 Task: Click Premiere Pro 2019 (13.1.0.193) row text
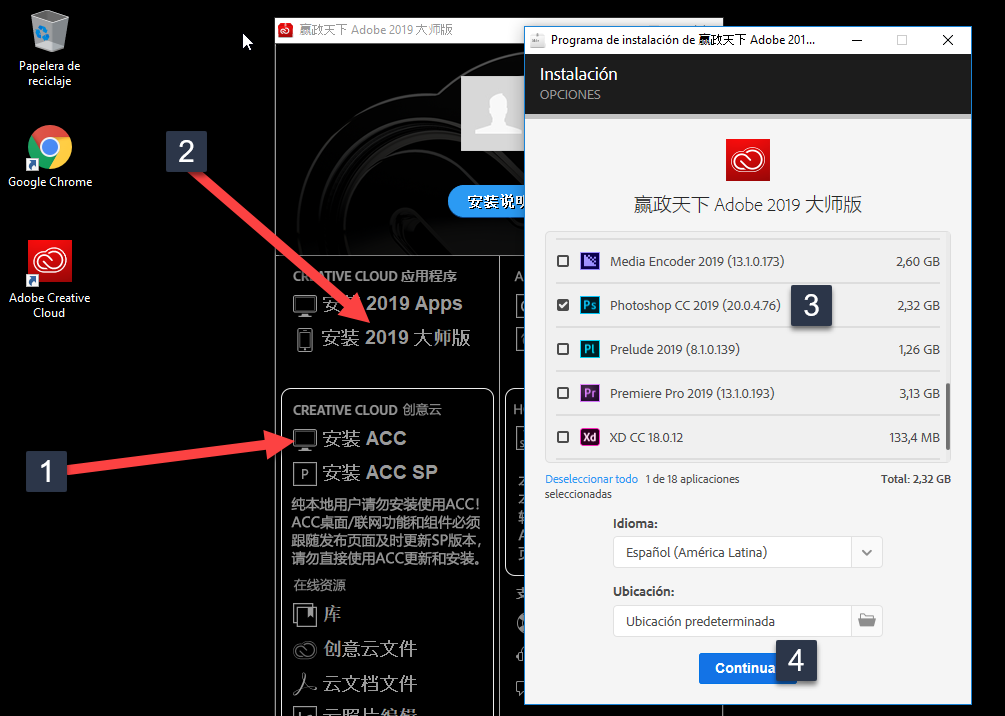[x=692, y=393]
